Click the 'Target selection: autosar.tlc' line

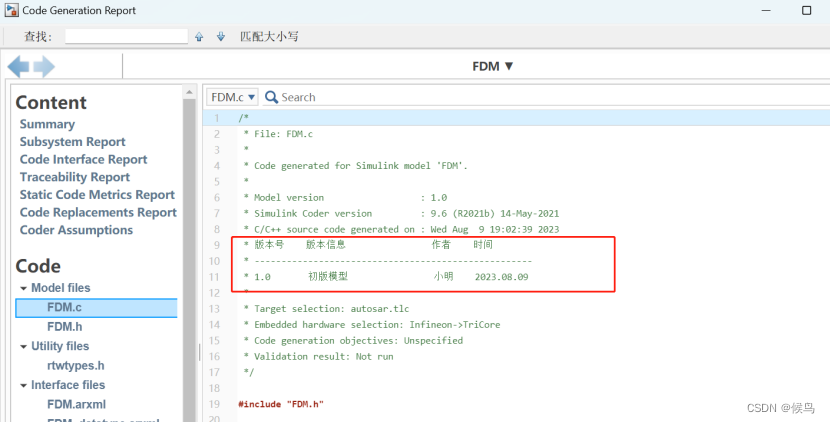[326, 309]
